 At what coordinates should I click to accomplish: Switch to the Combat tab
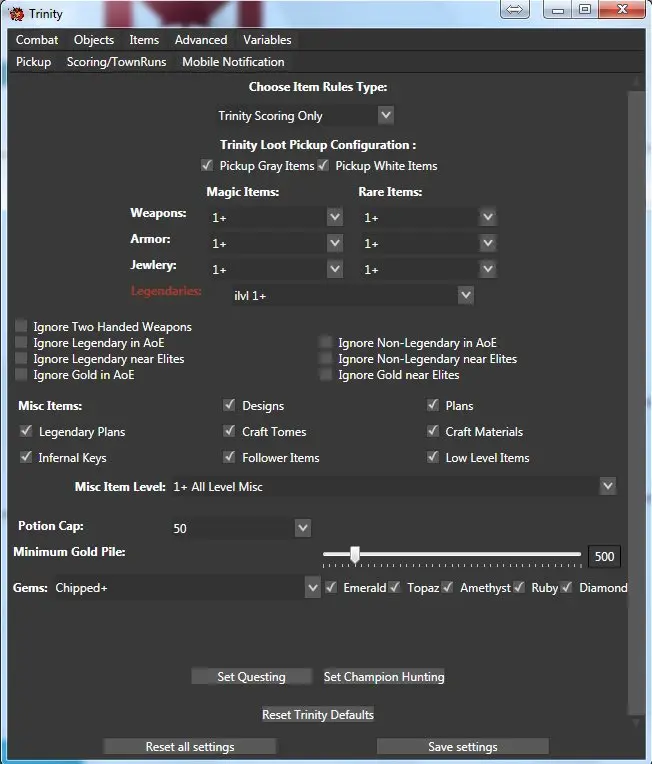tap(37, 40)
